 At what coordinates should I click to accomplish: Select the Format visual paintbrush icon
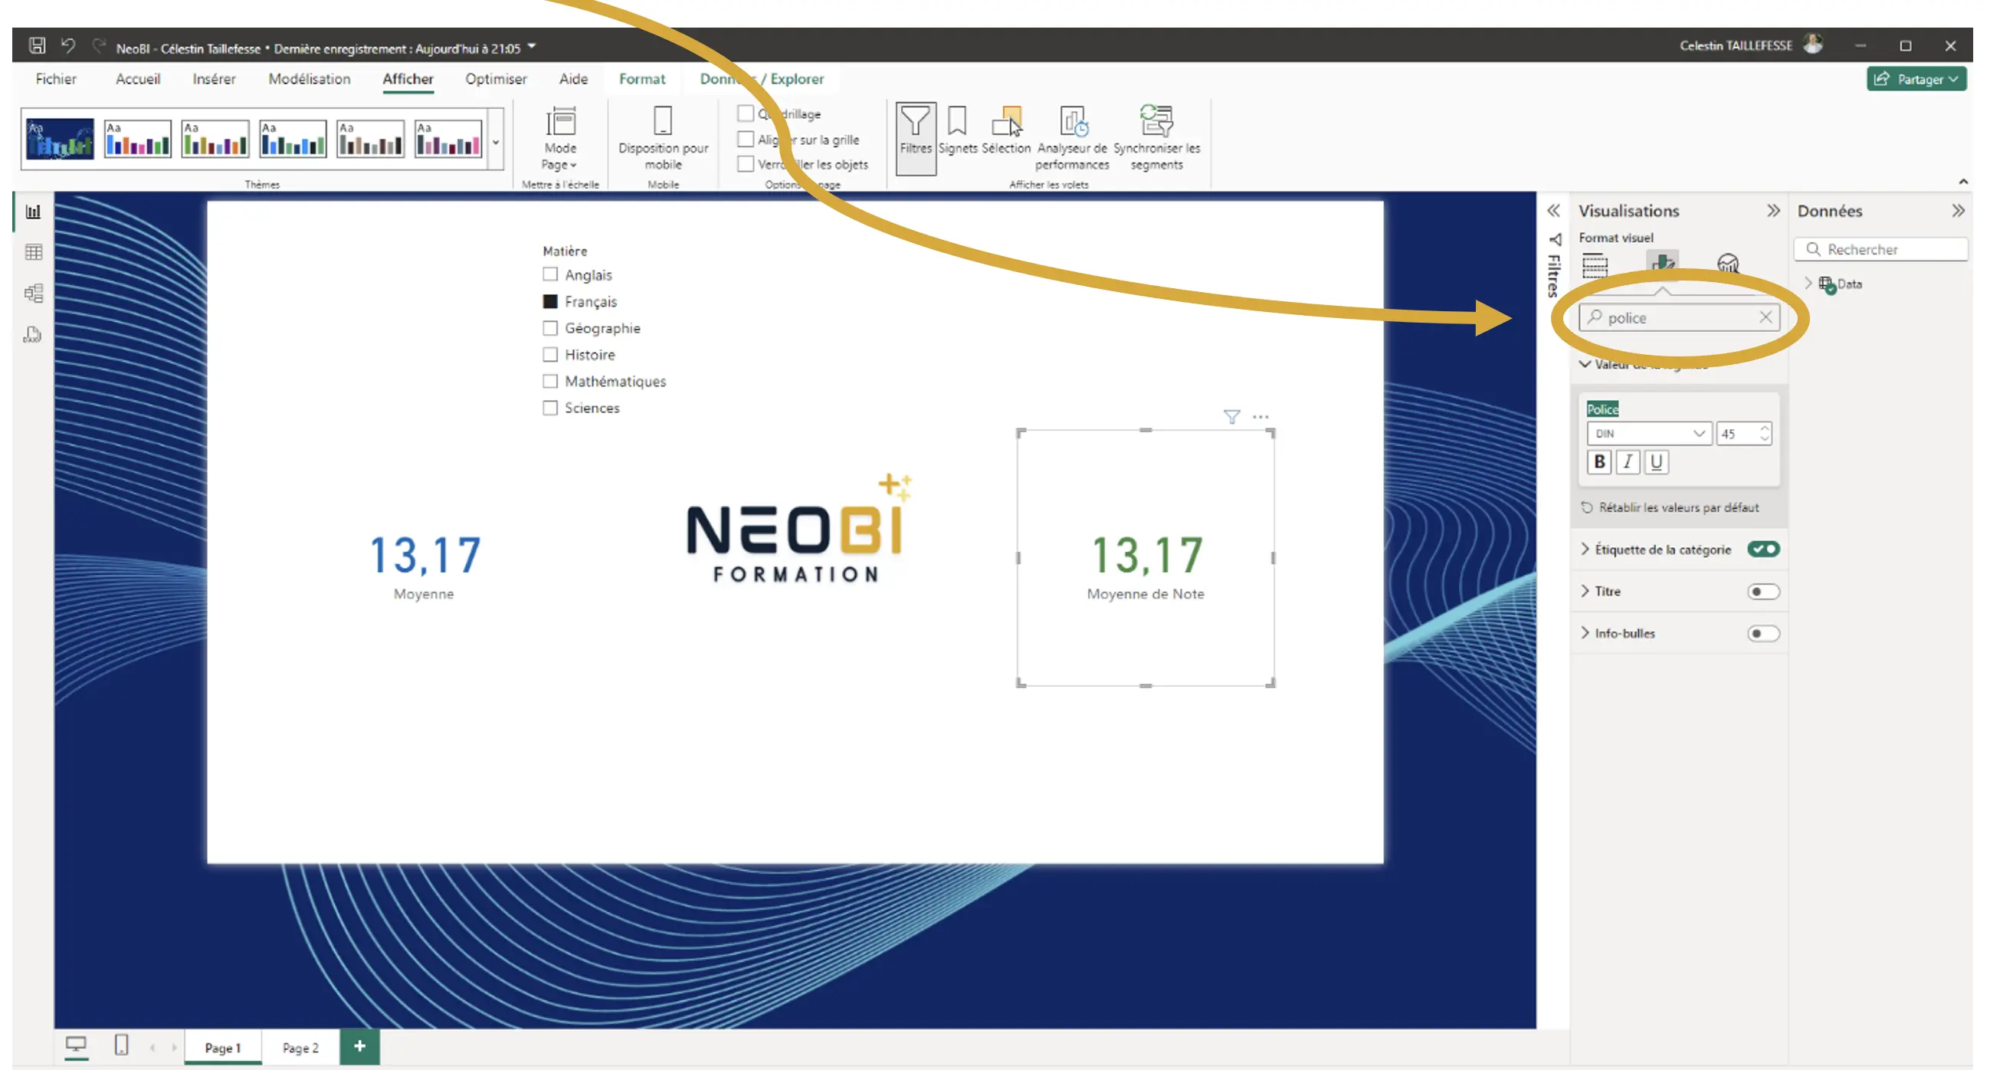[1662, 264]
